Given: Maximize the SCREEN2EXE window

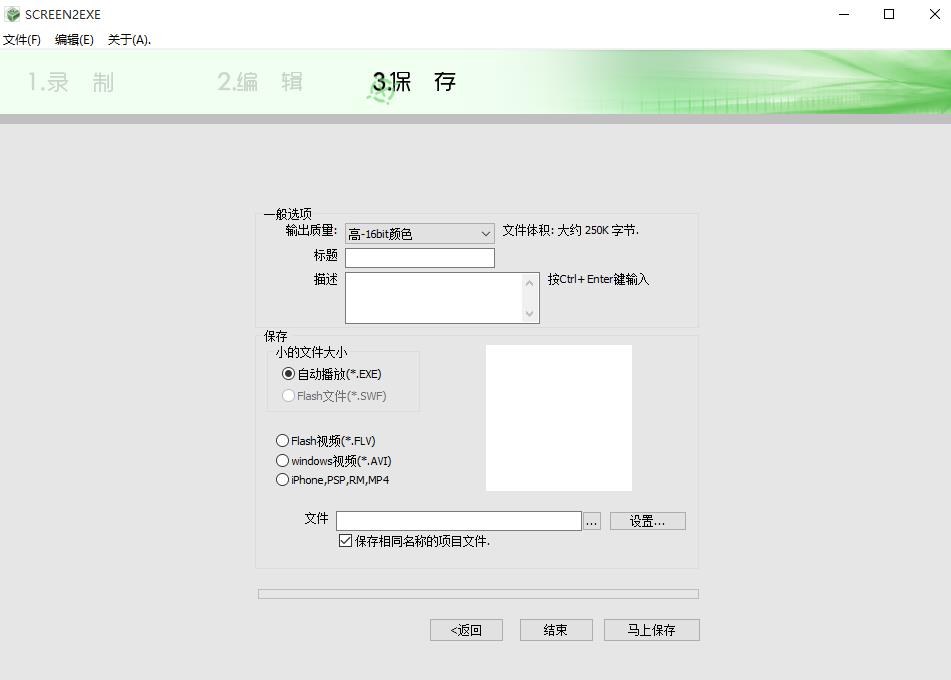Looking at the screenshot, I should pos(889,14).
